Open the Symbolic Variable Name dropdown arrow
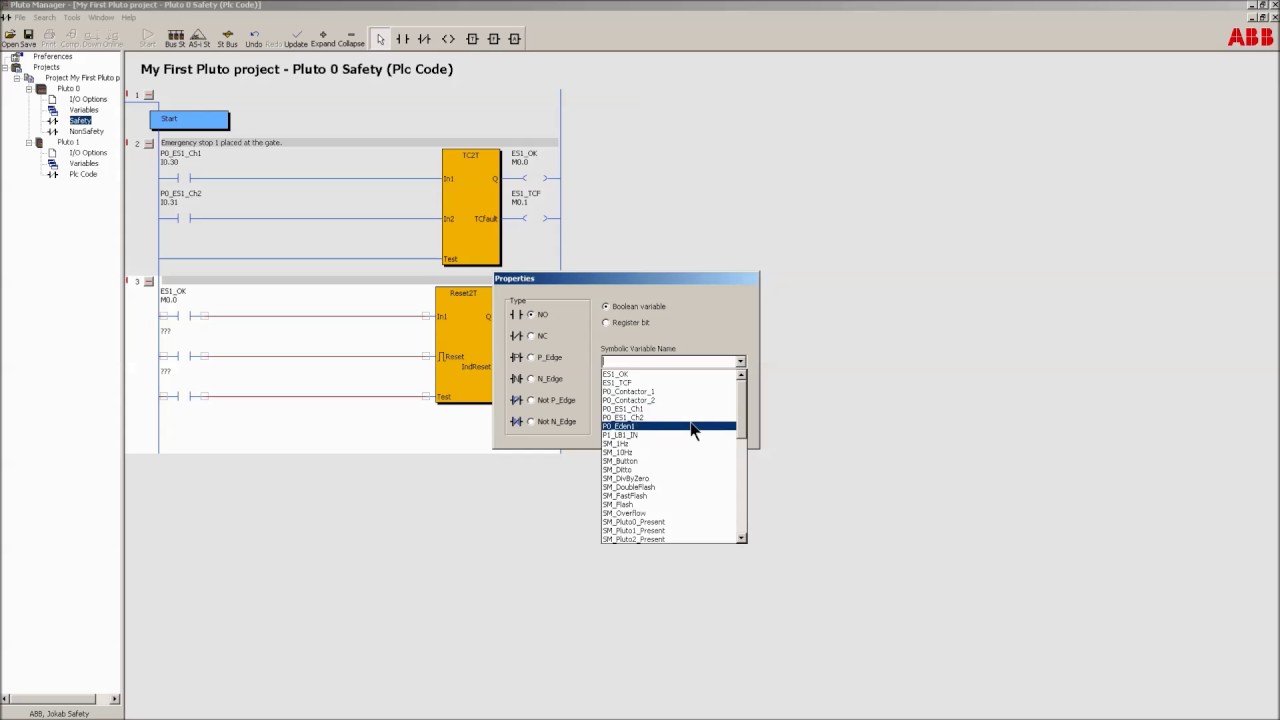This screenshot has height=720, width=1280. tap(740, 361)
